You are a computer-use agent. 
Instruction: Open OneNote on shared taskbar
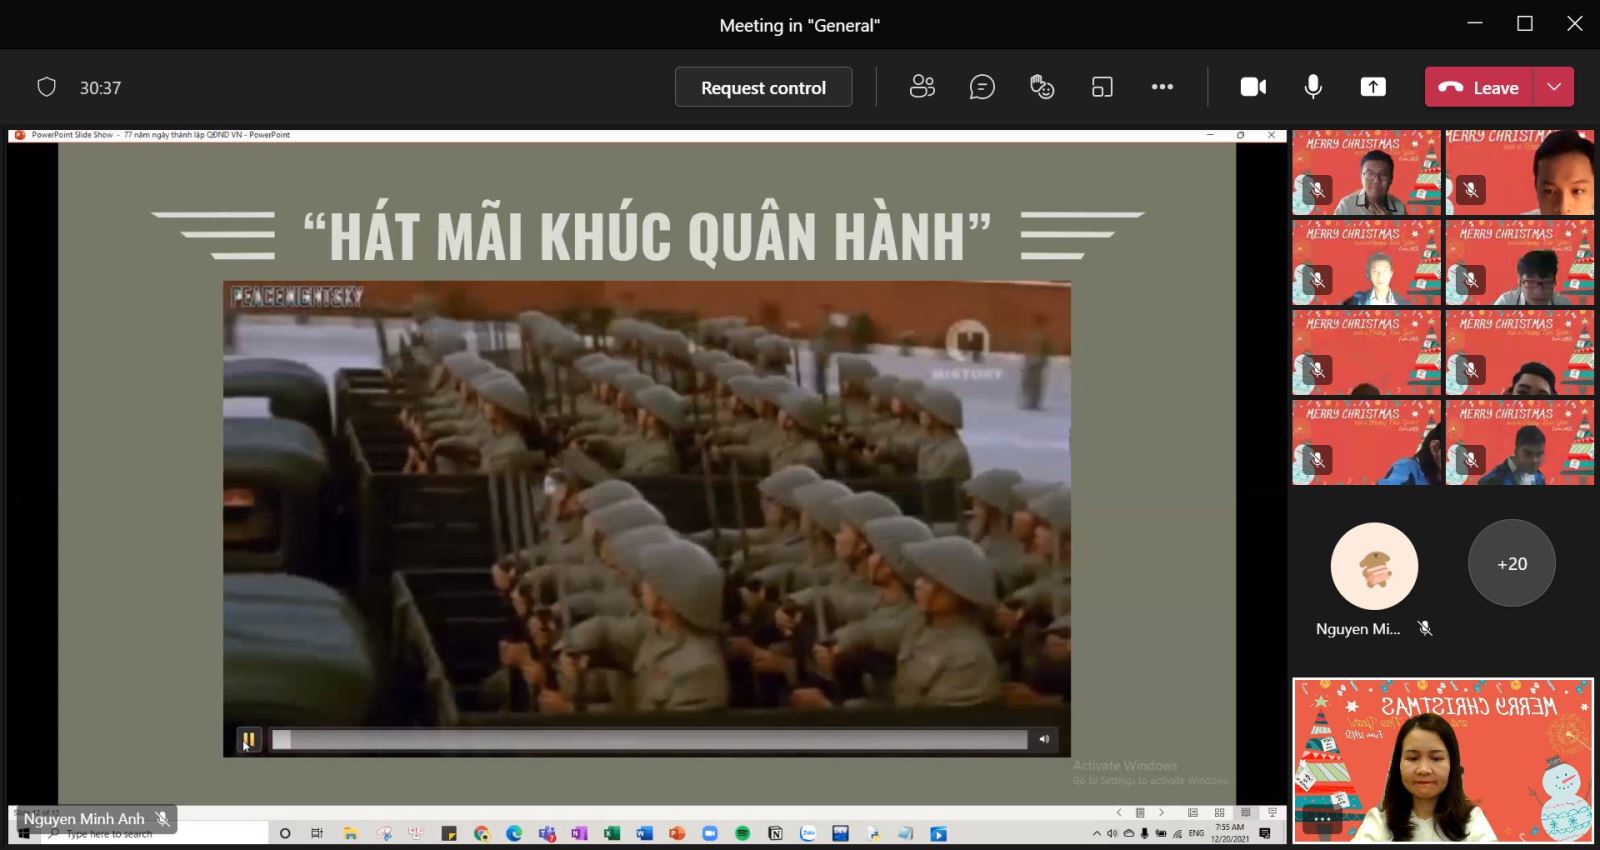click(x=579, y=833)
